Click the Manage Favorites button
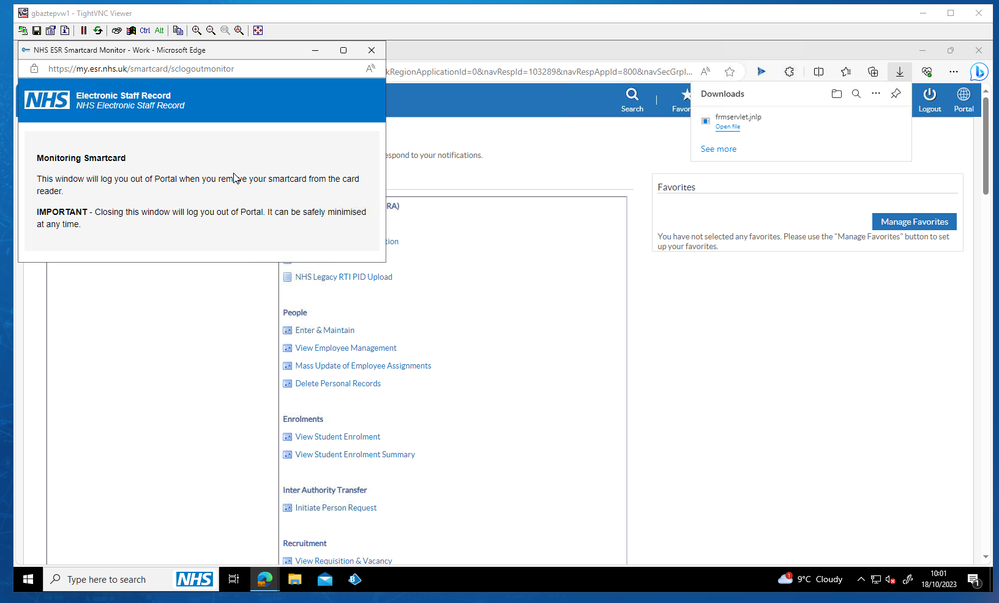The width and height of the screenshot is (999, 603). click(914, 222)
